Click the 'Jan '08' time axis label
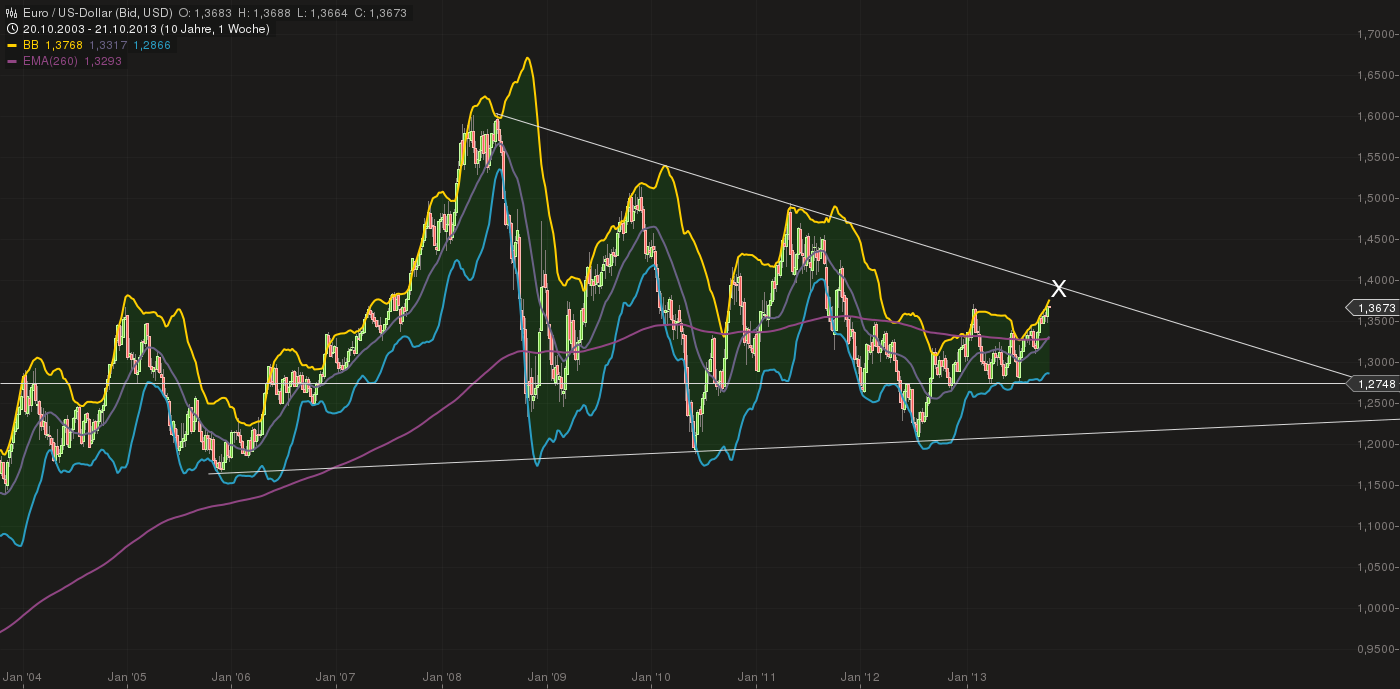Screen dimensions: 1400x689 (441, 677)
